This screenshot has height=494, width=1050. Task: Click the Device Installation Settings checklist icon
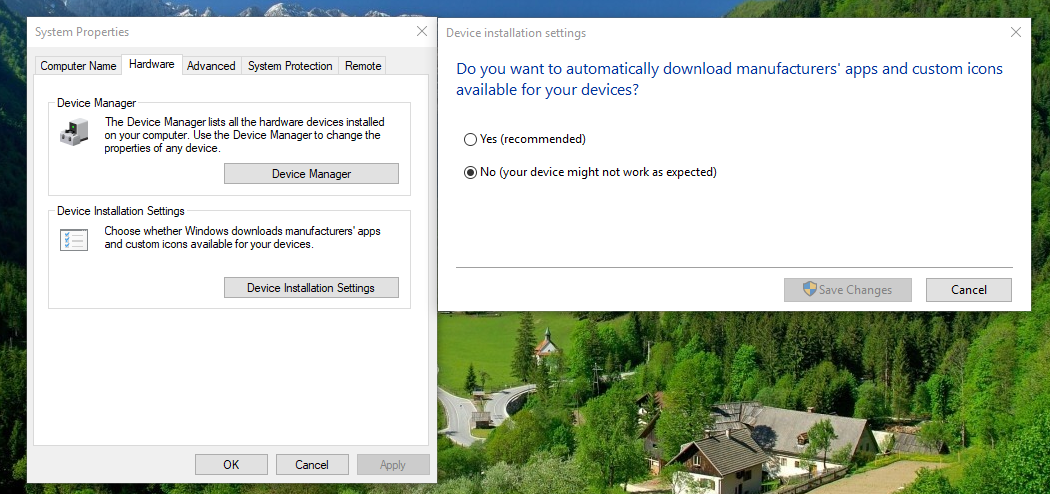(73, 239)
